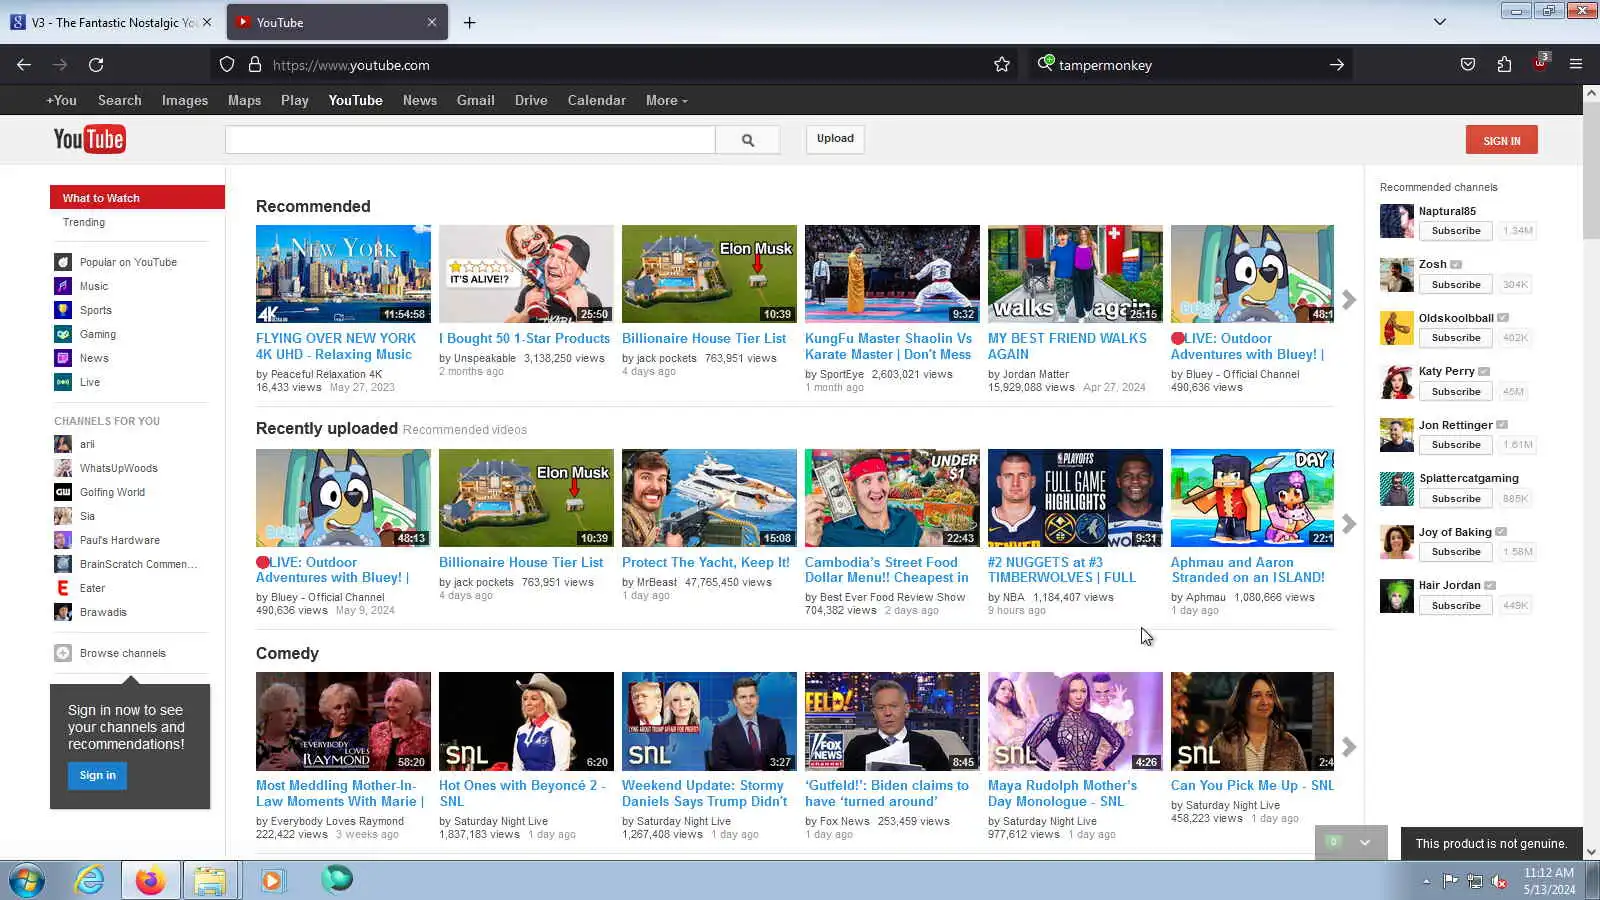Viewport: 1600px width, 900px height.
Task: Open the Golfing World channel icon
Action: pos(63,492)
